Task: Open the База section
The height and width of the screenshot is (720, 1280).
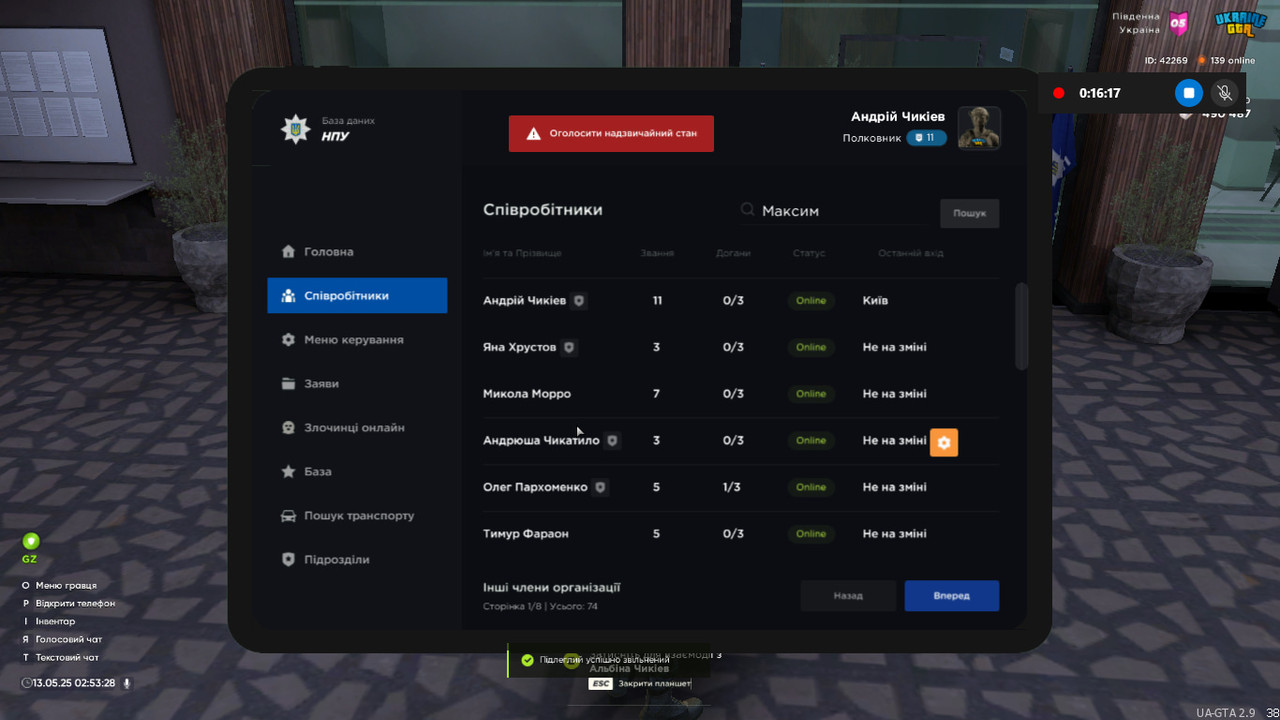Action: click(x=306, y=472)
